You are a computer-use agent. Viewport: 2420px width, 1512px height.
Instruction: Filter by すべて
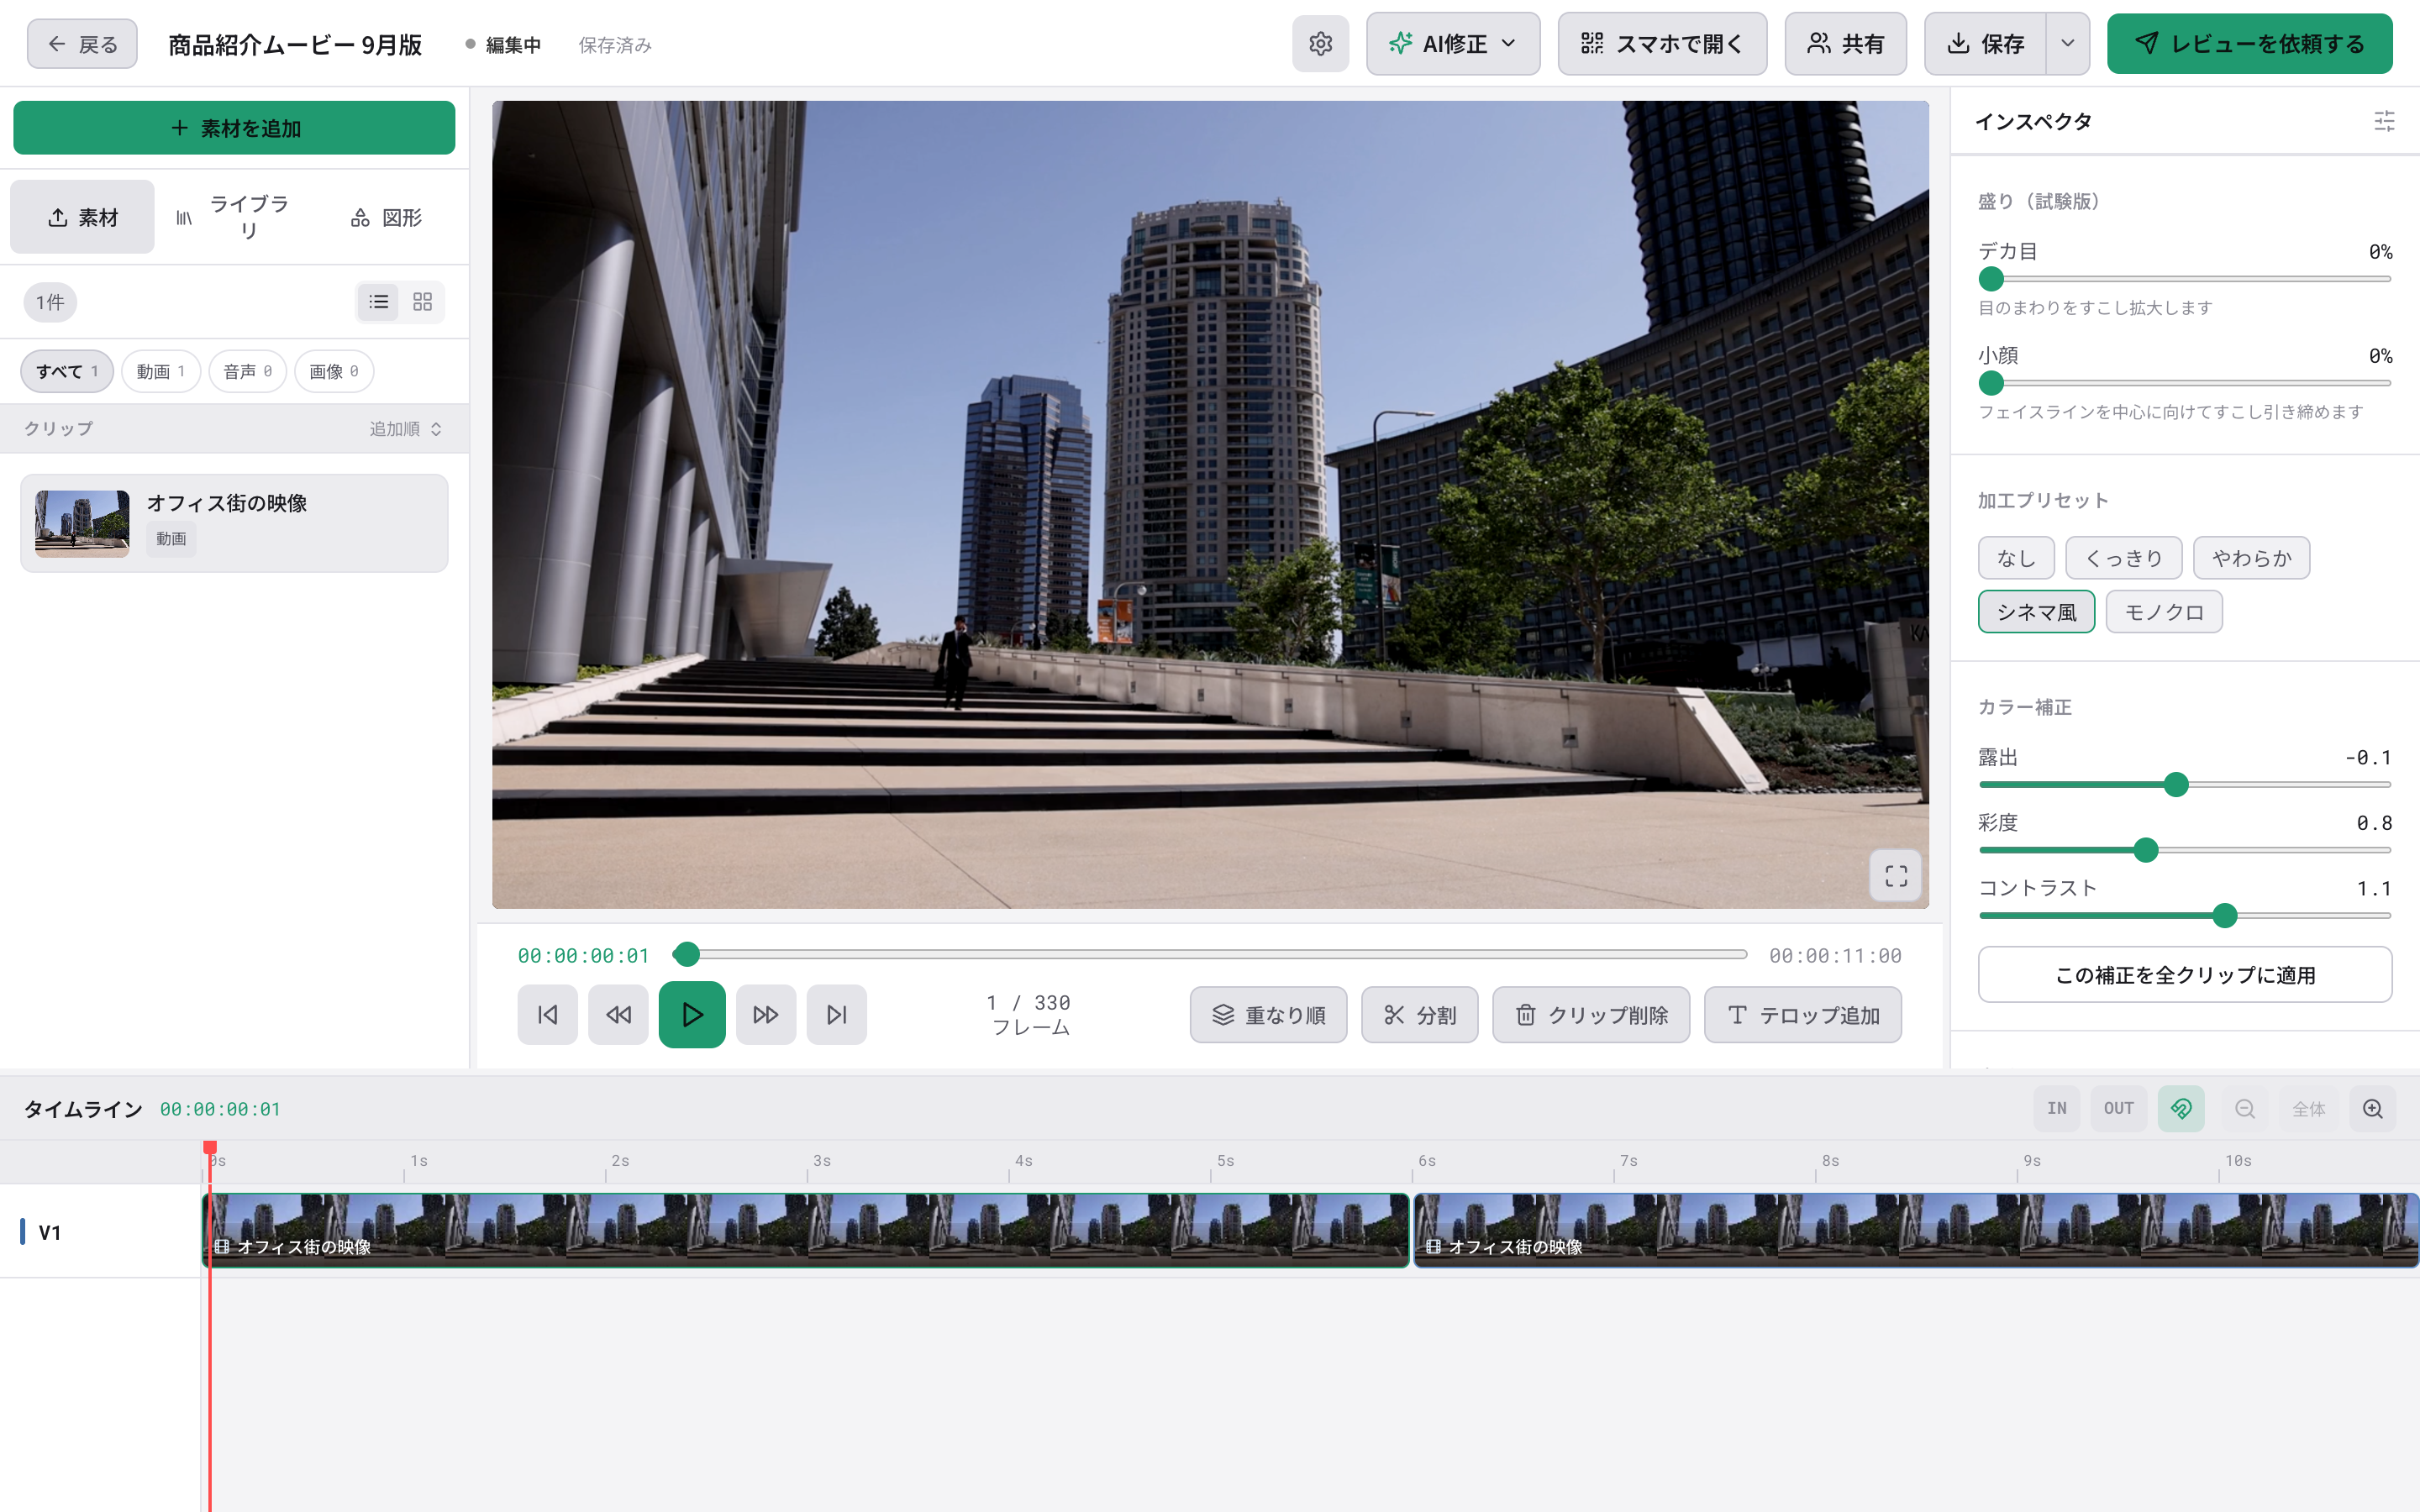pos(67,372)
